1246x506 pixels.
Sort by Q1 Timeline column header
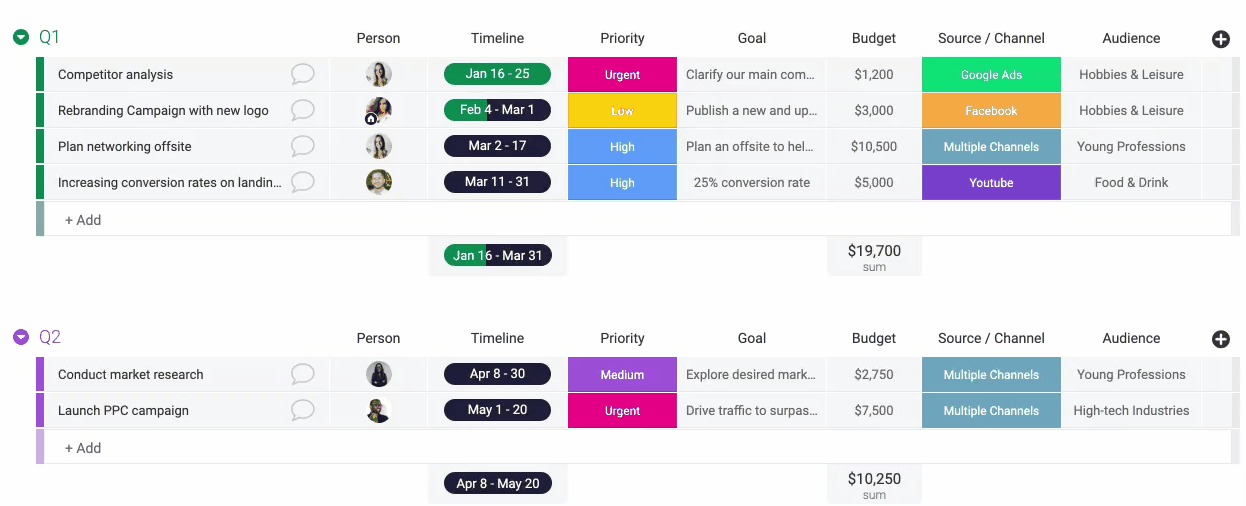coord(497,38)
